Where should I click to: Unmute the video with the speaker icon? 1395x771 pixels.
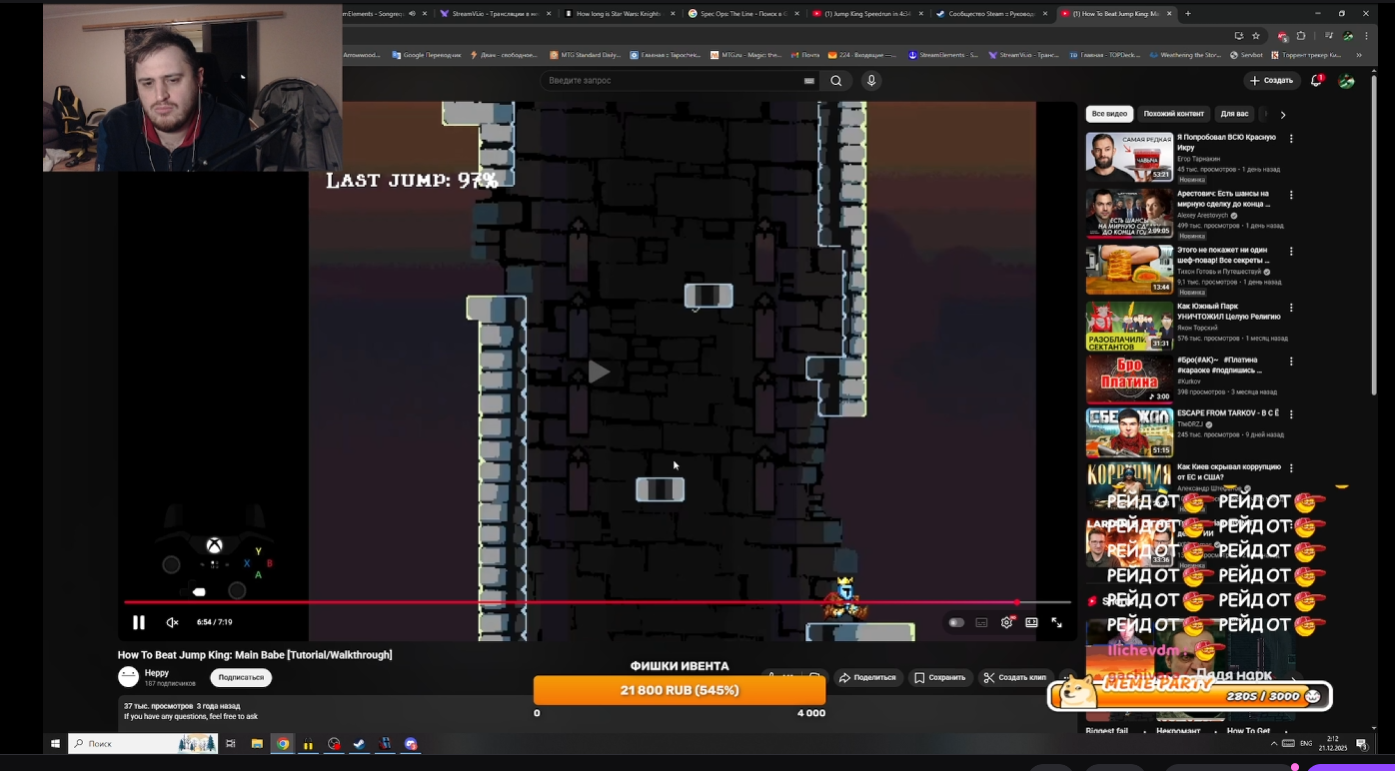[172, 622]
